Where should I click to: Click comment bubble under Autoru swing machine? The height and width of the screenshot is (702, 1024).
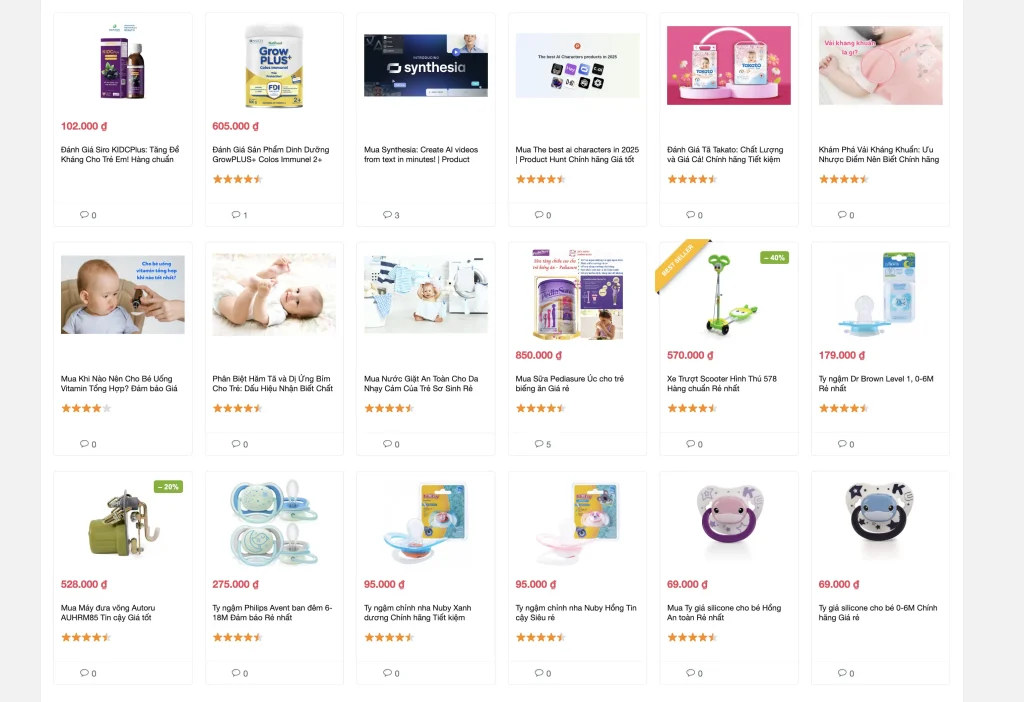tap(84, 673)
